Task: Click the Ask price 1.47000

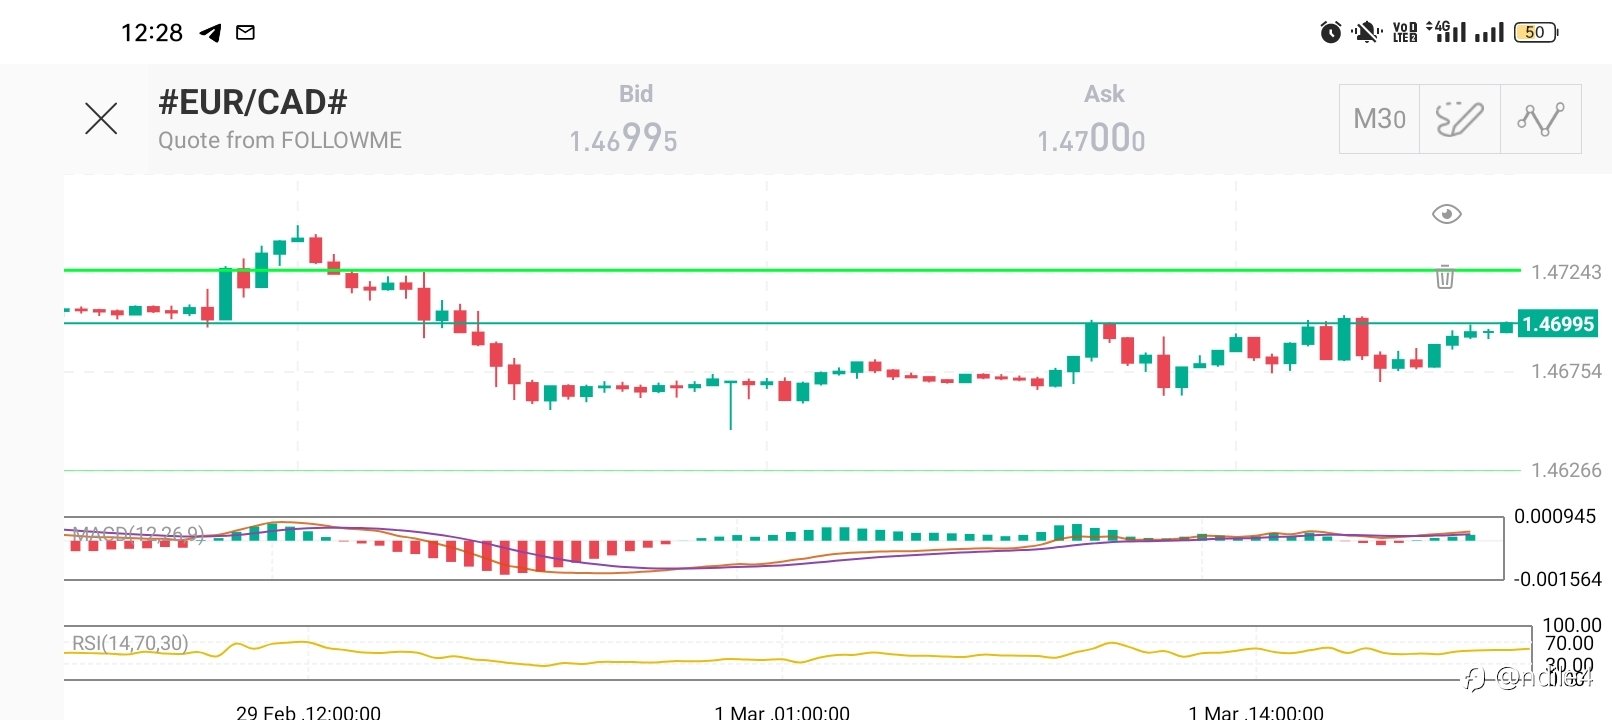Action: tap(1091, 140)
